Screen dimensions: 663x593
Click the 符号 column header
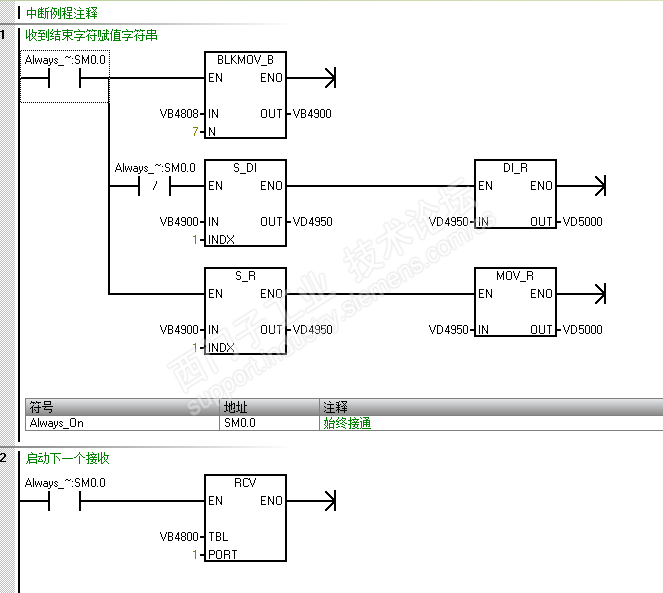point(122,407)
